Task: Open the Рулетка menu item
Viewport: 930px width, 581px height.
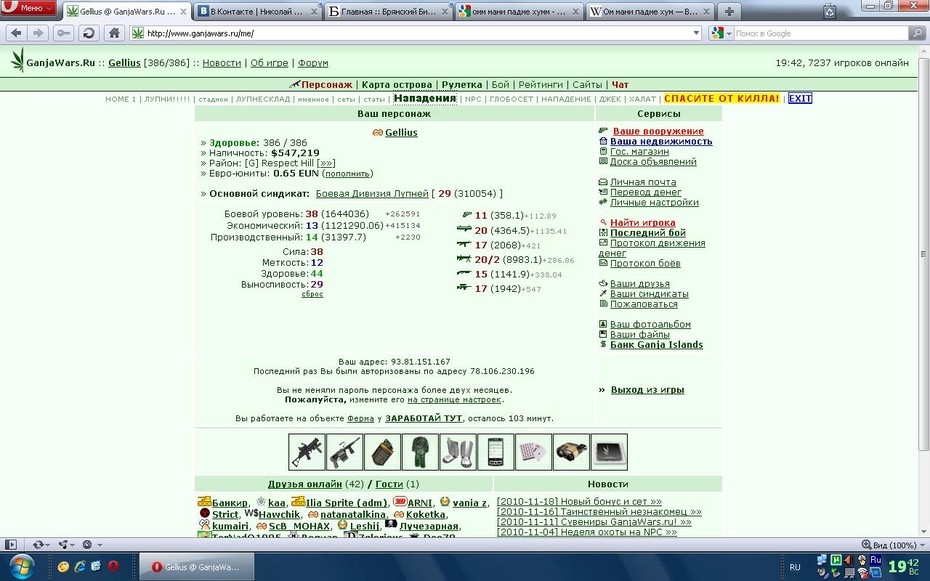Action: tap(461, 85)
